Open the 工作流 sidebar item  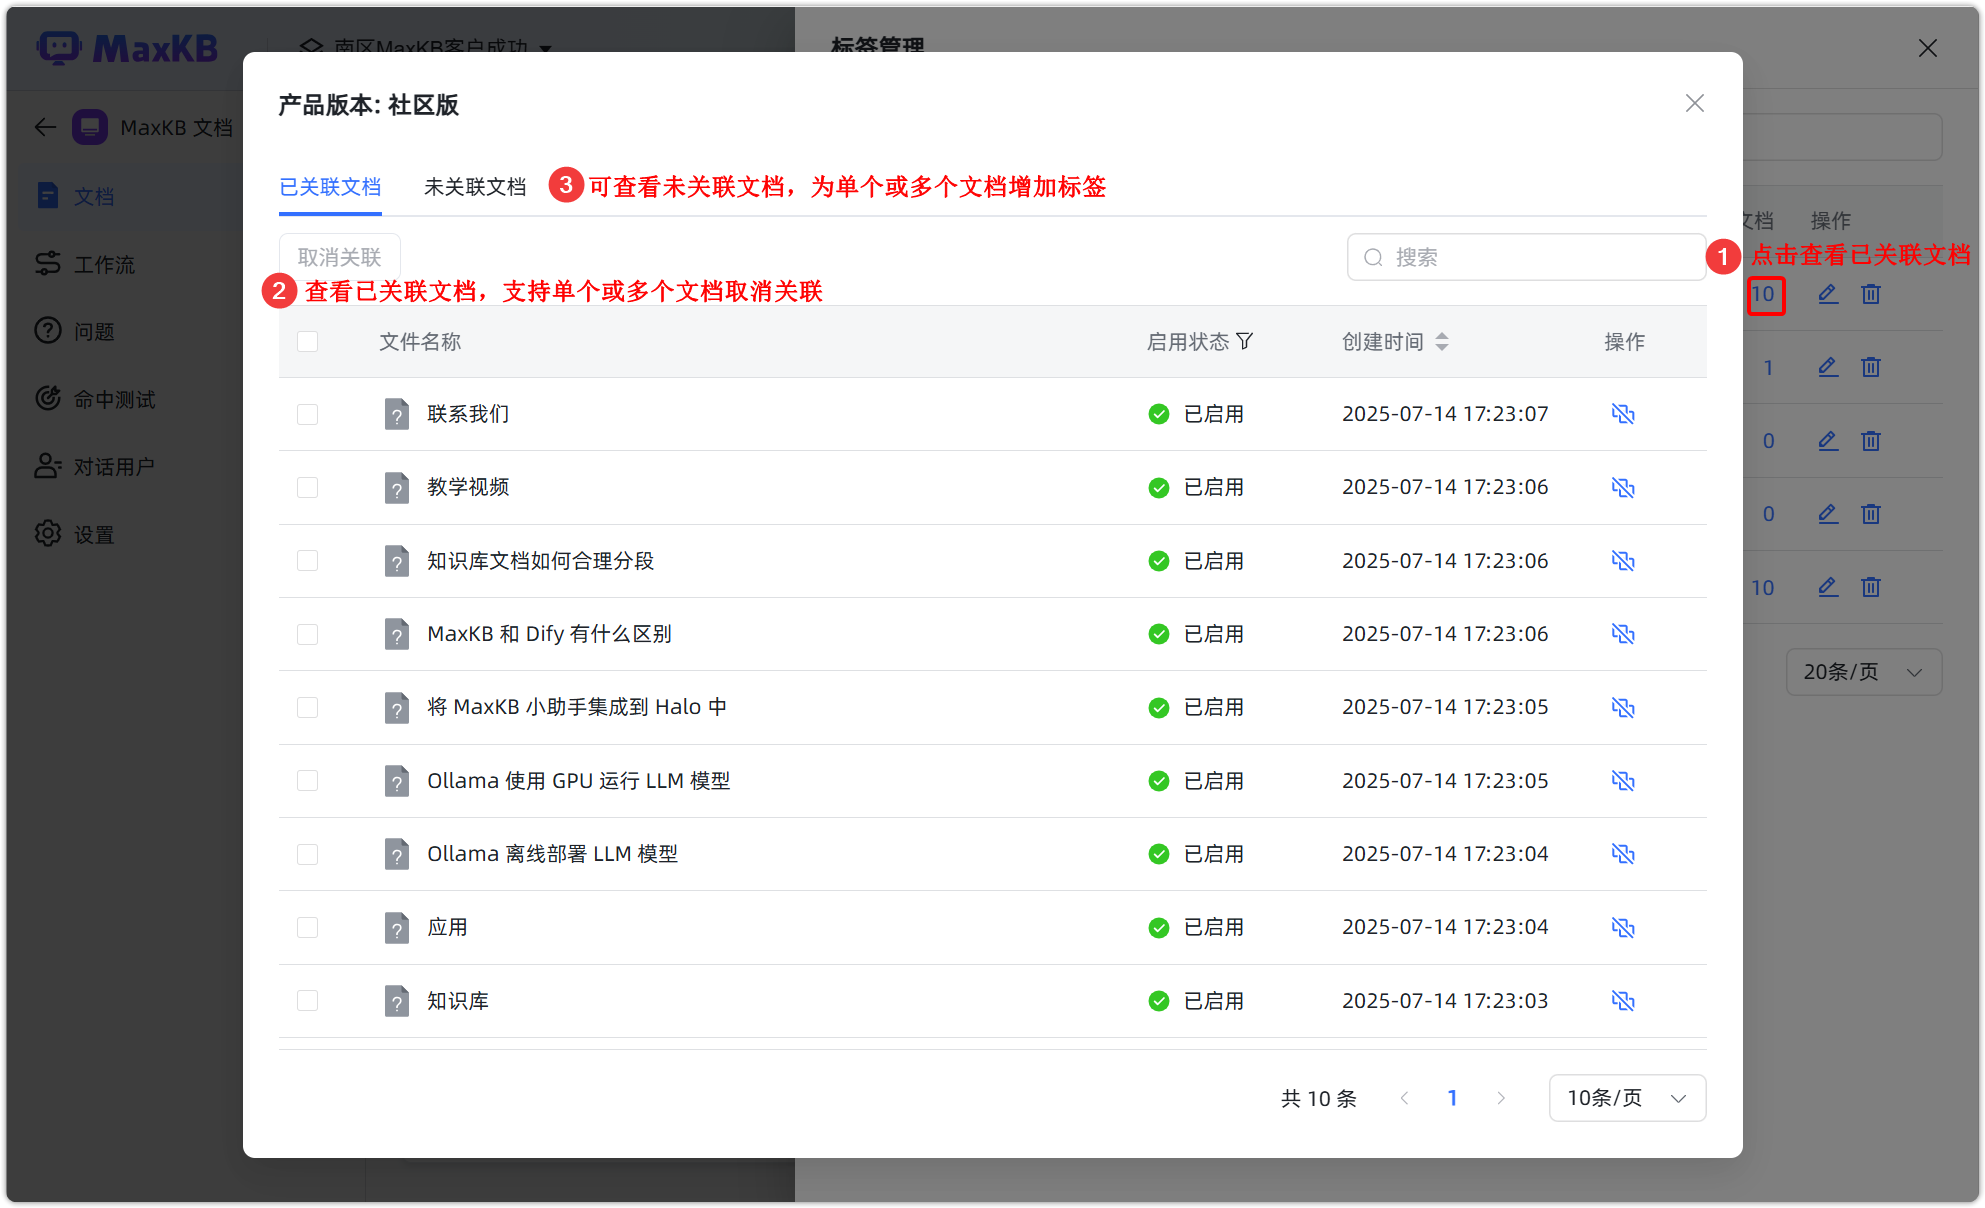[x=104, y=263]
